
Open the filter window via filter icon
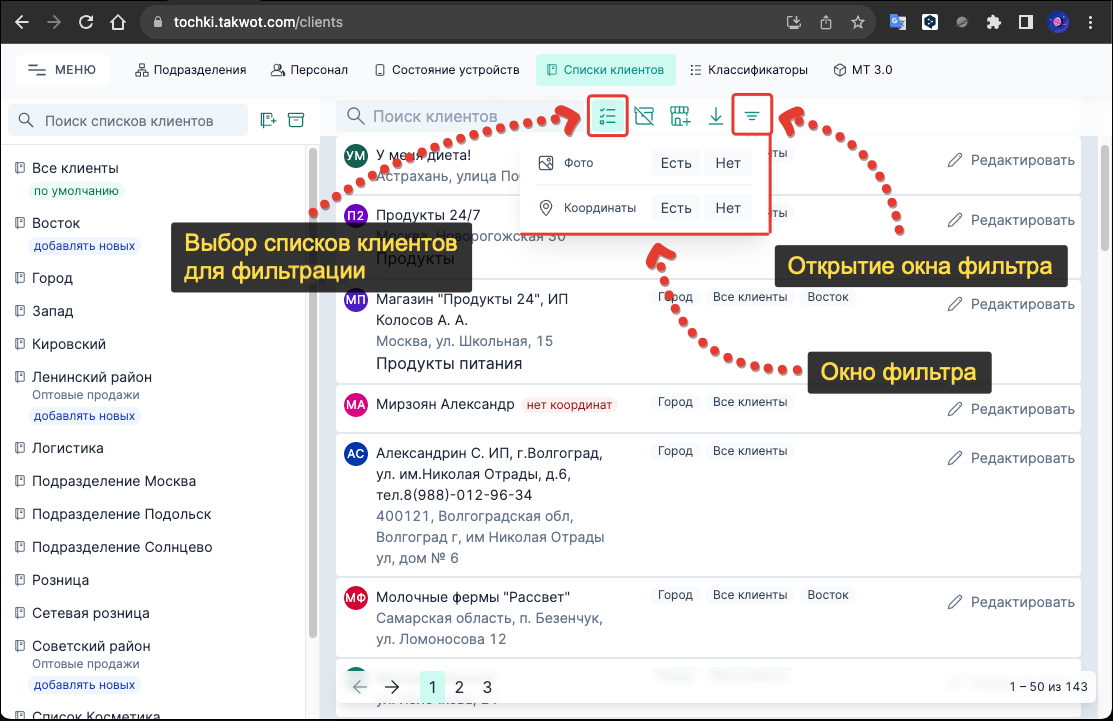tap(752, 115)
